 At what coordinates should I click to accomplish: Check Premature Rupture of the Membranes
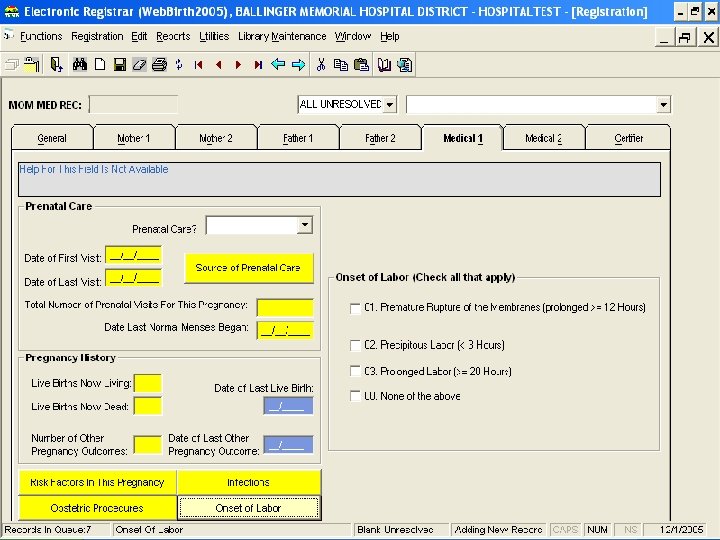tap(355, 308)
